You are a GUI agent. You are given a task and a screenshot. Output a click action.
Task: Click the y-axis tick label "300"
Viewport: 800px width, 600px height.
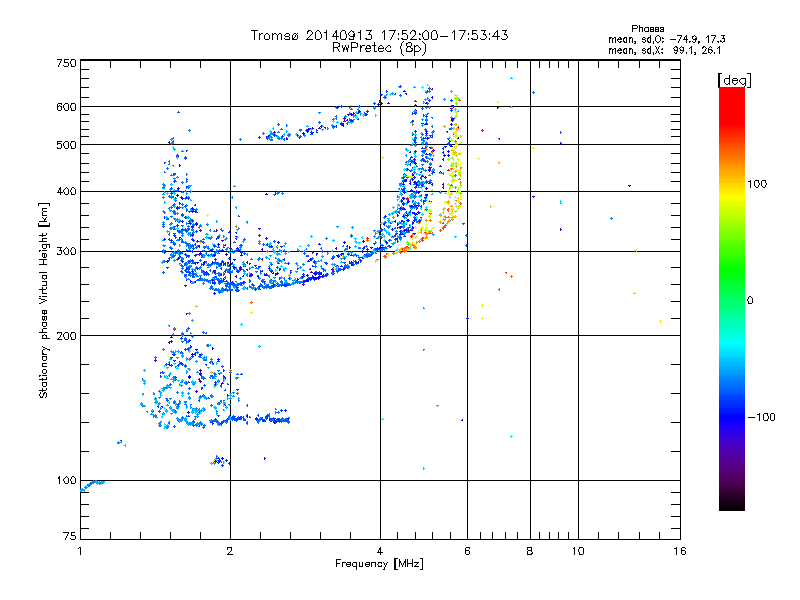(x=66, y=252)
